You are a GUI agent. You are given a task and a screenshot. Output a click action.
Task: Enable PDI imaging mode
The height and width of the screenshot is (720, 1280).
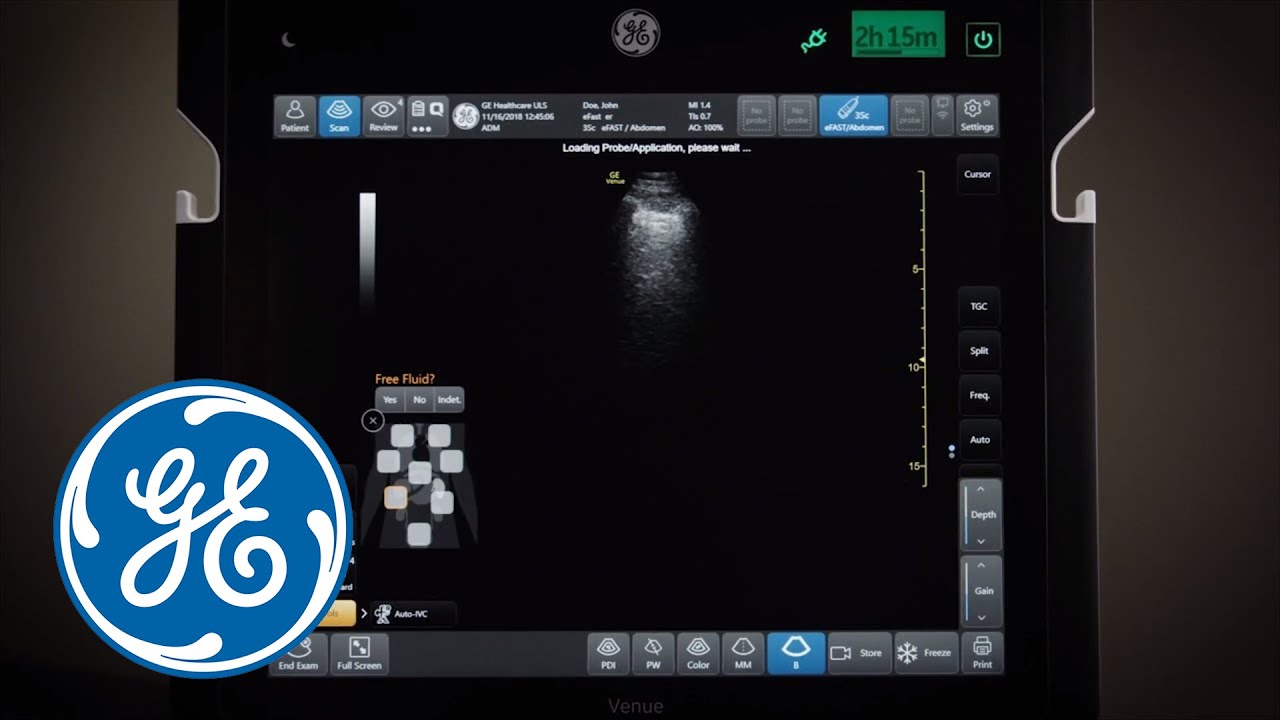tap(609, 653)
